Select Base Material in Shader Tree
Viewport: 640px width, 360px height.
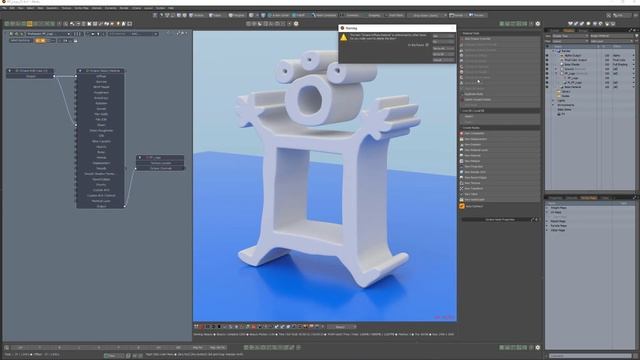coord(572,87)
